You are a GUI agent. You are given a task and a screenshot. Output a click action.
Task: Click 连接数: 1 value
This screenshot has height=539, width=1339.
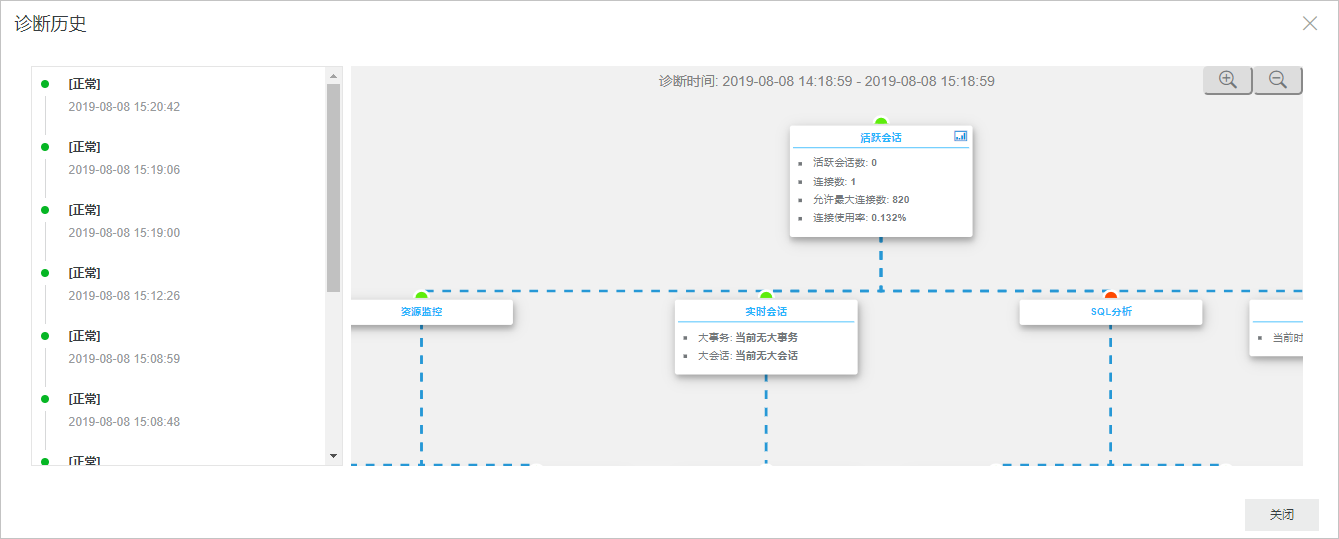(834, 181)
